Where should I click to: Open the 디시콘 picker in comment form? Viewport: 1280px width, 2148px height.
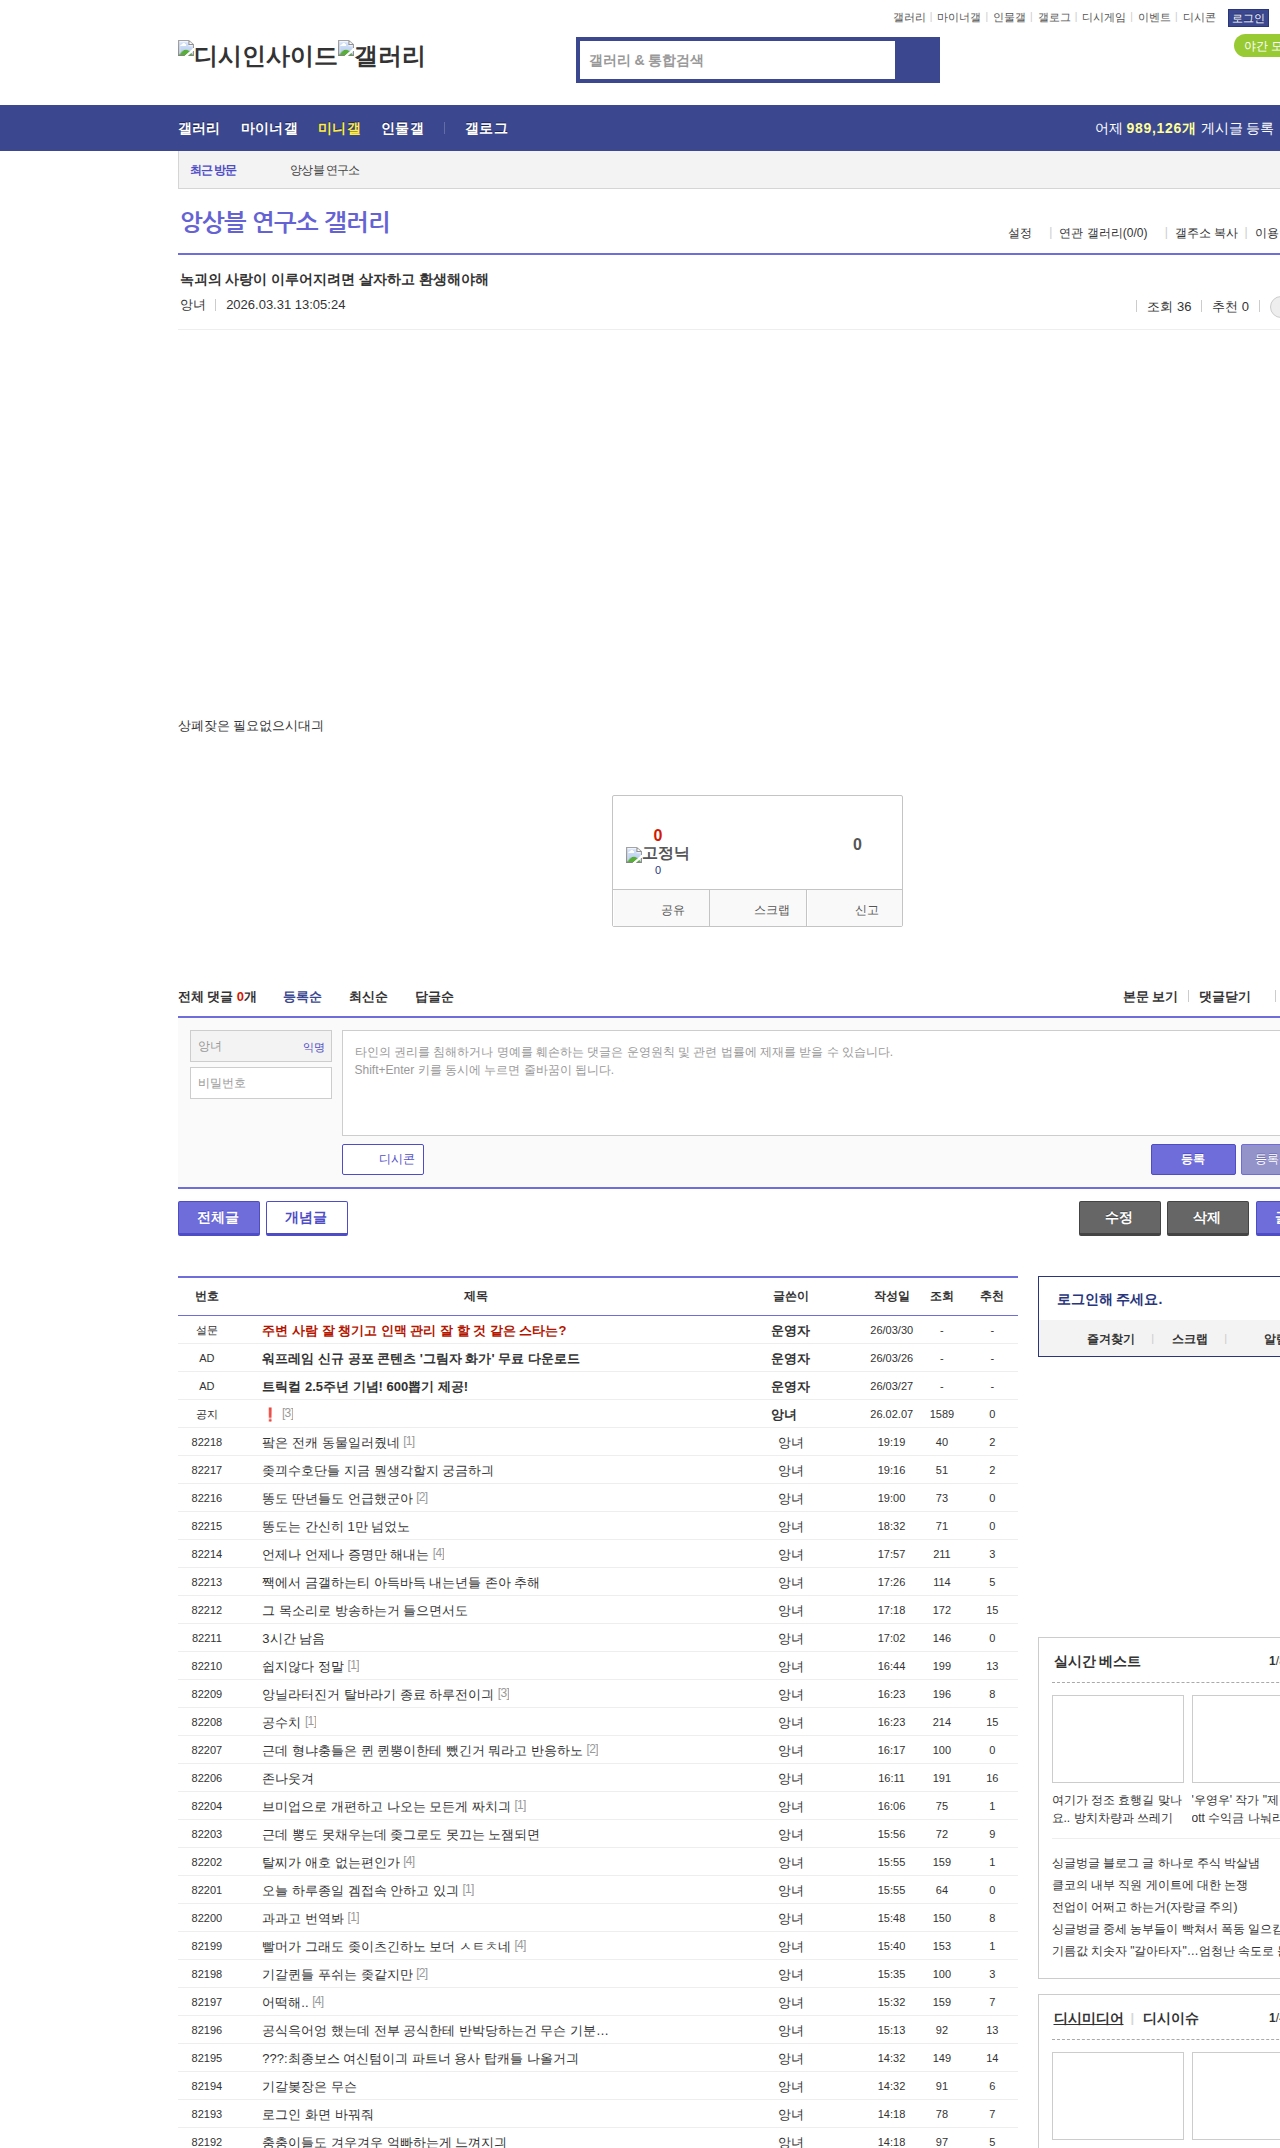[383, 1159]
